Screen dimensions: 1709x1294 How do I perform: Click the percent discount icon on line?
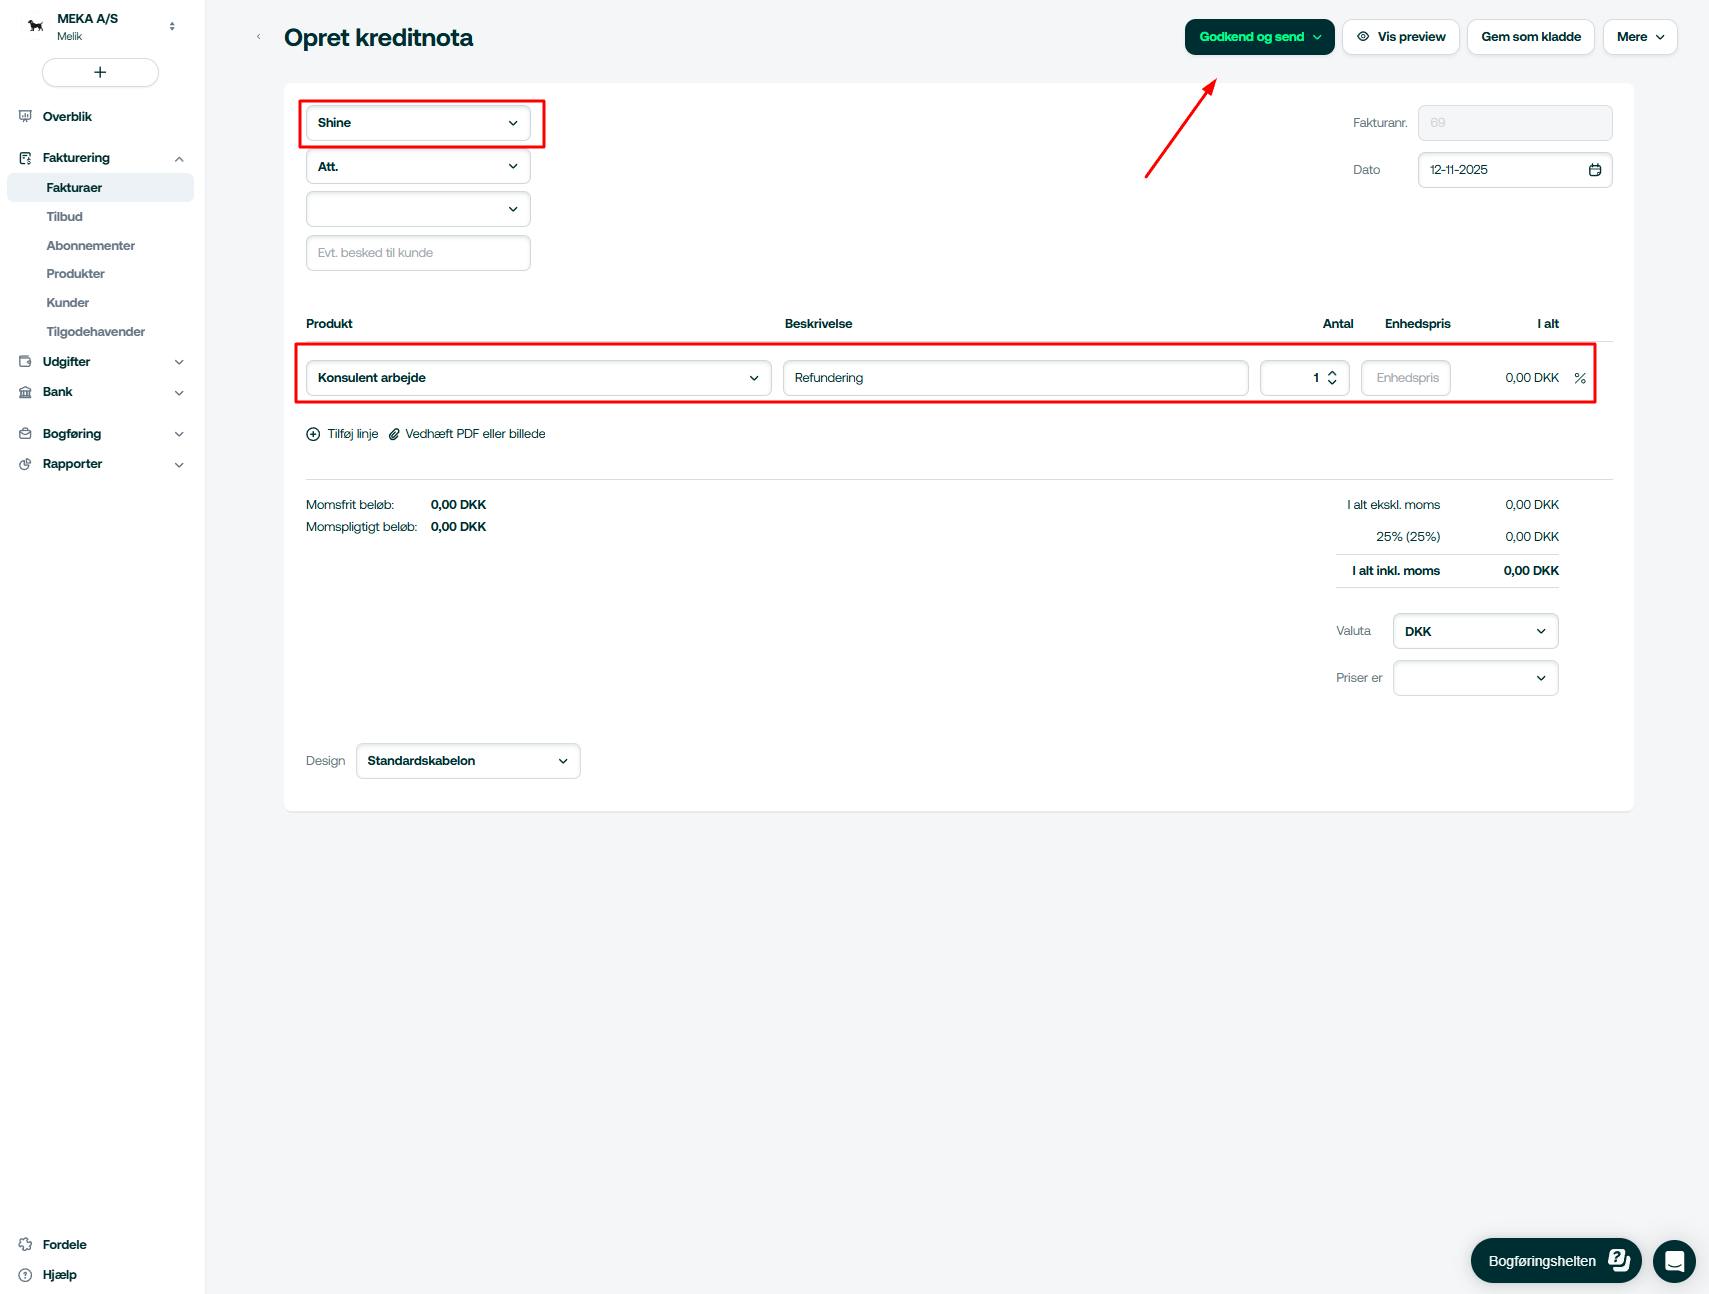click(x=1580, y=378)
